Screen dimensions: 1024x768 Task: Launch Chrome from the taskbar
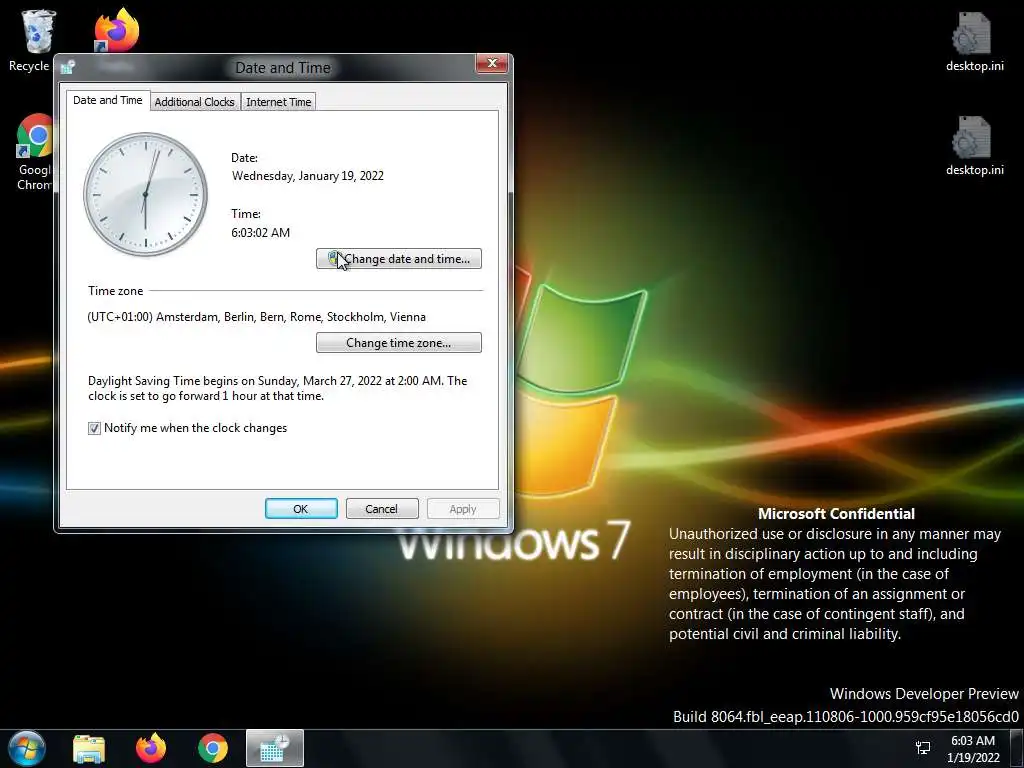tap(213, 748)
